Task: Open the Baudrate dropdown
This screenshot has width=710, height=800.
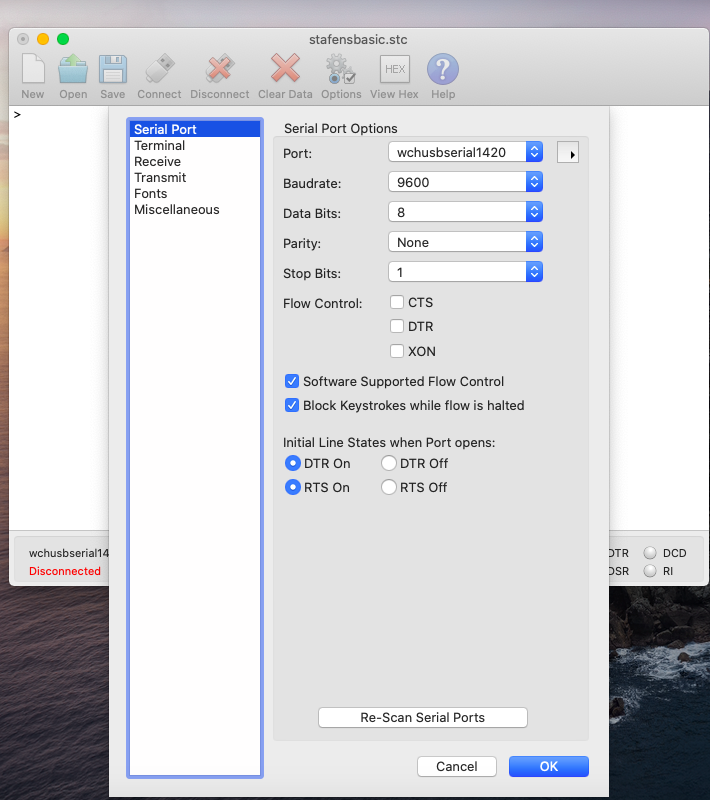Action: coord(465,182)
